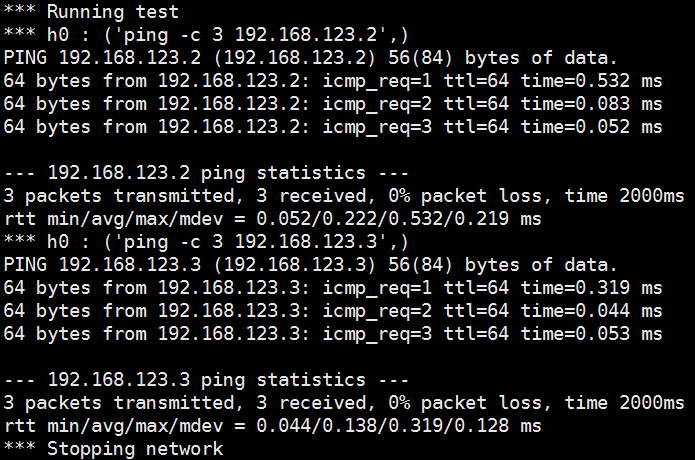Click the first ping command for 192.168.123.2
Screen dimensions: 695x460
tap(206, 35)
